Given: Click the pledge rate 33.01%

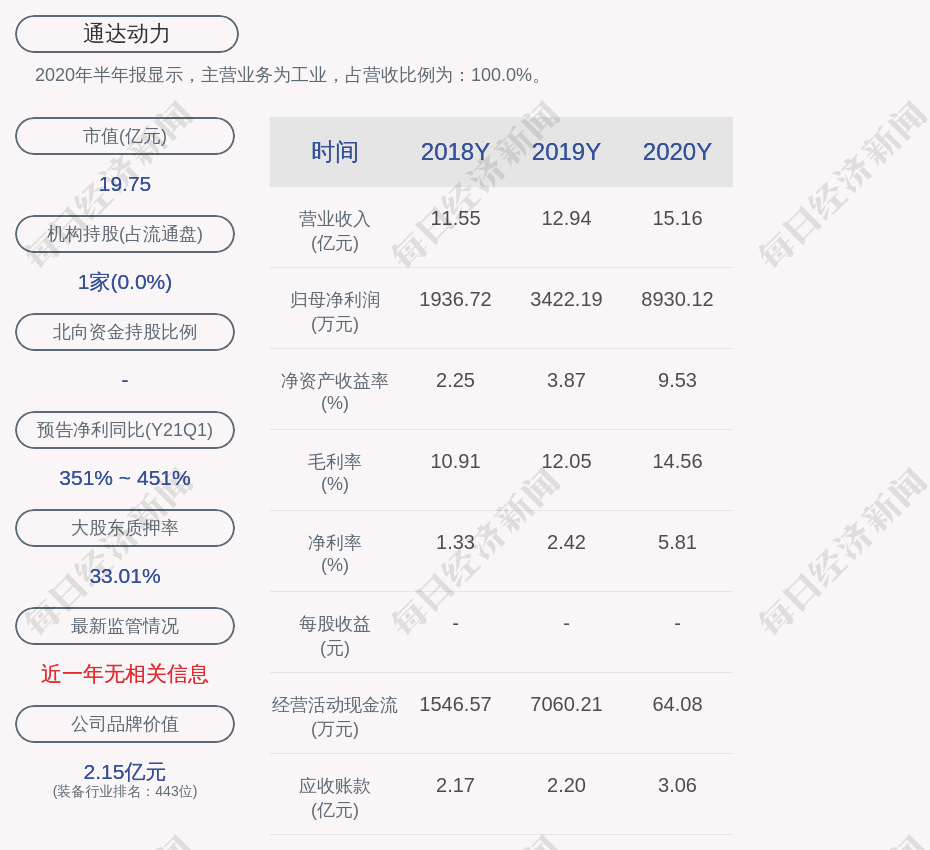Looking at the screenshot, I should tap(125, 575).
